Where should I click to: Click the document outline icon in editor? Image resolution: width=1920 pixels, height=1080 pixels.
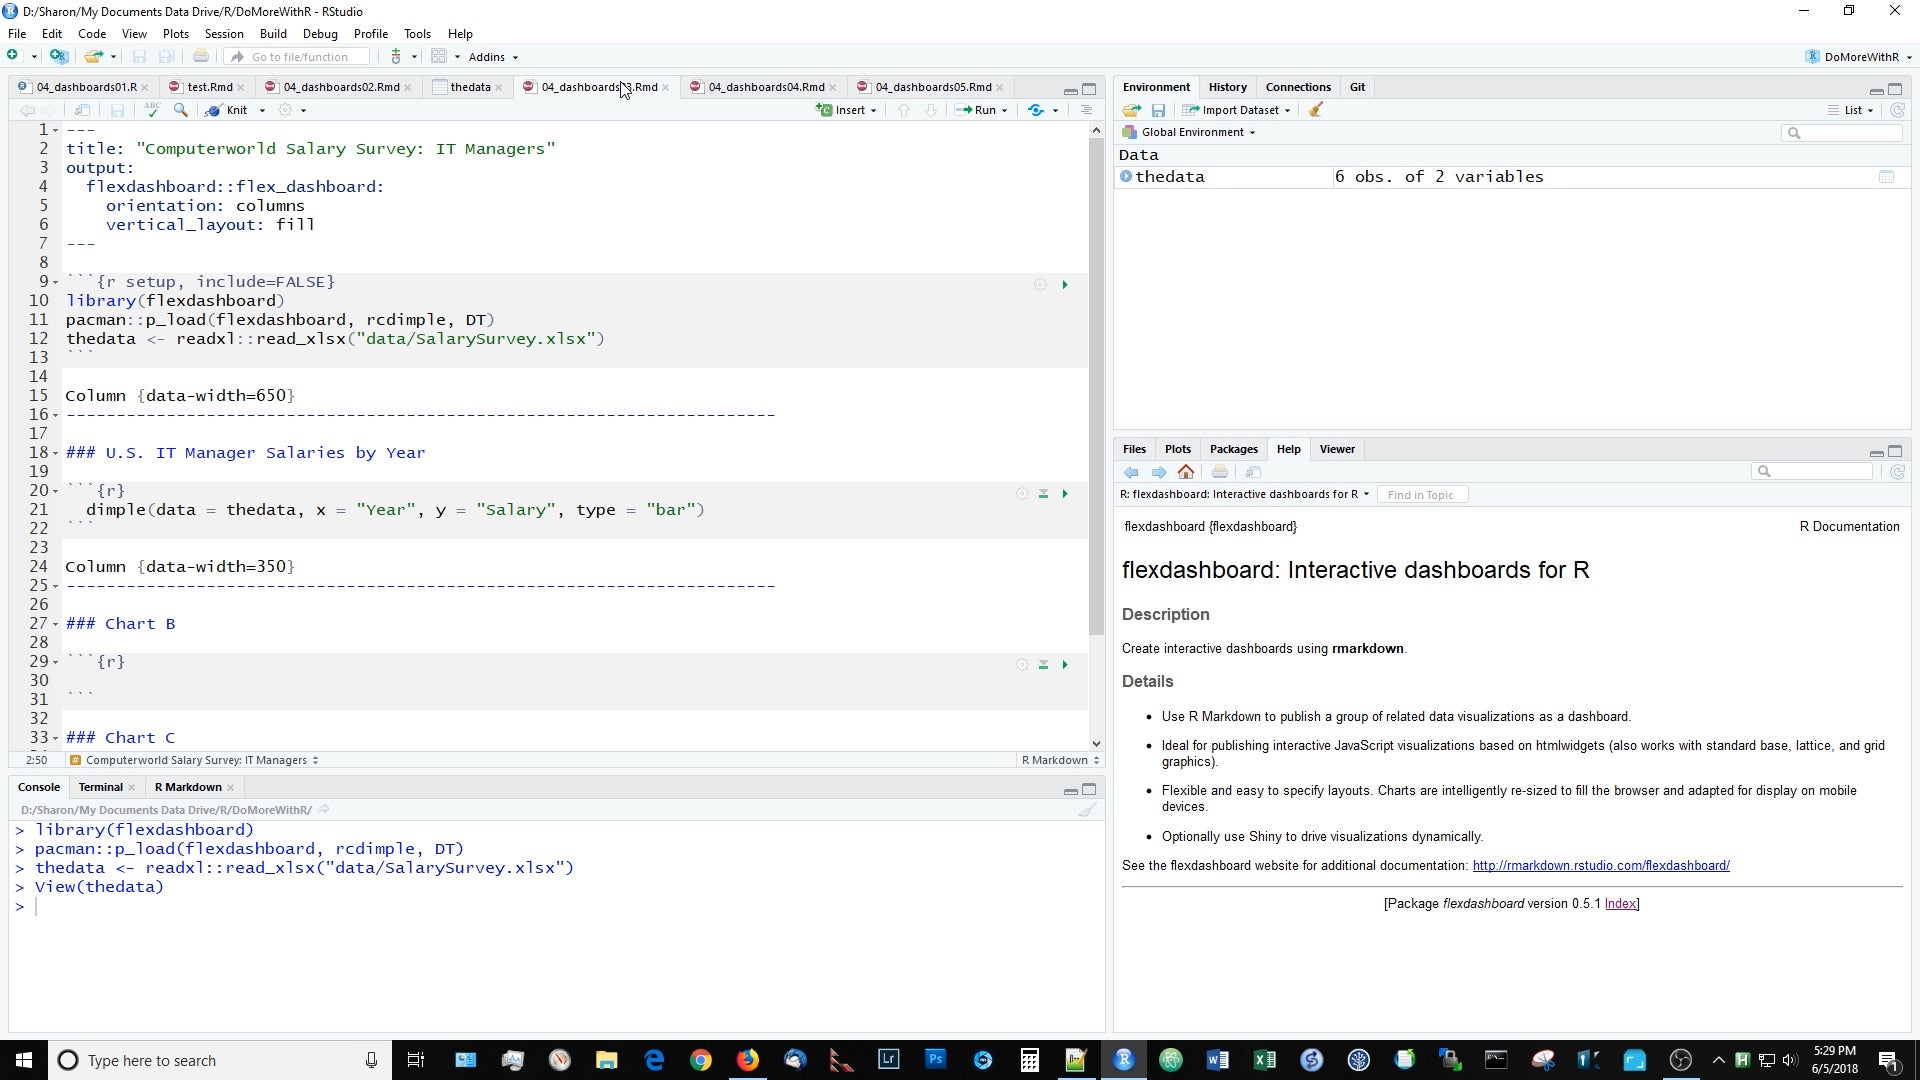[1086, 110]
